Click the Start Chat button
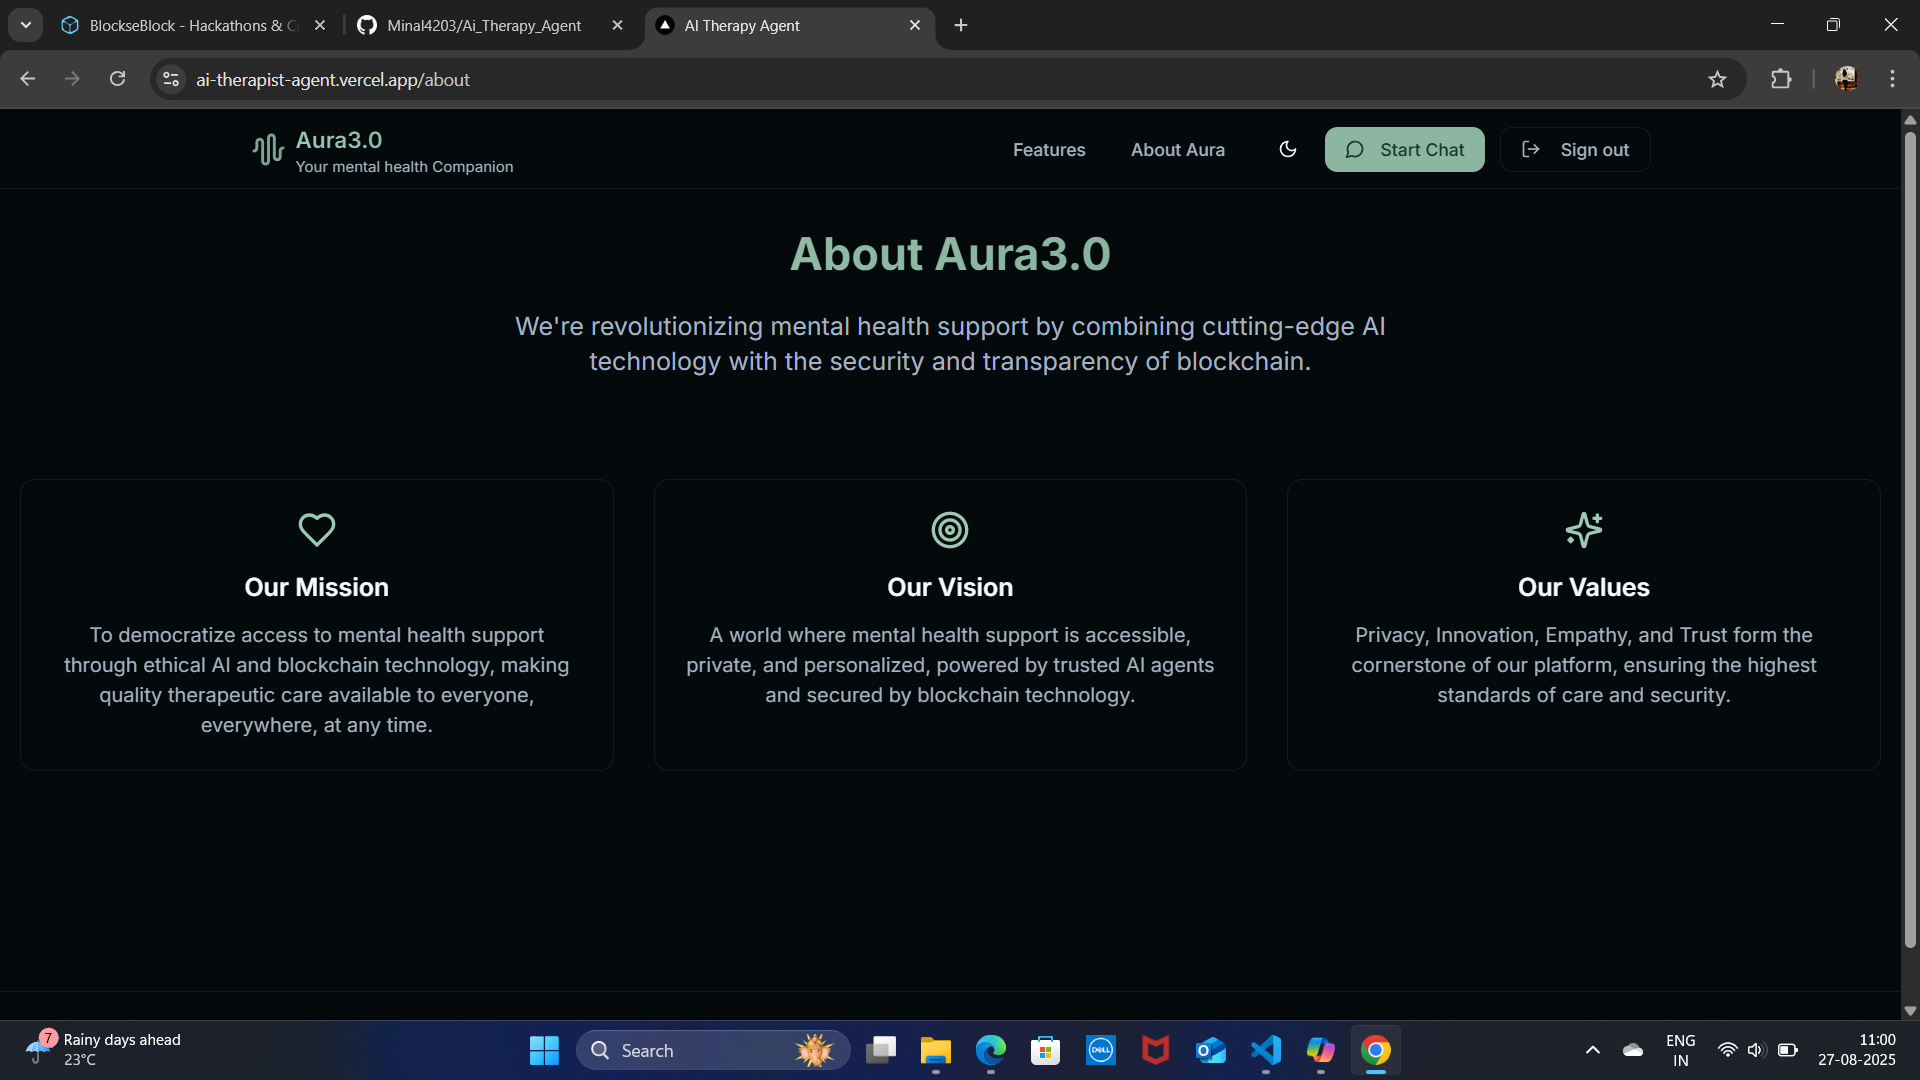This screenshot has height=1080, width=1920. pyautogui.click(x=1404, y=149)
